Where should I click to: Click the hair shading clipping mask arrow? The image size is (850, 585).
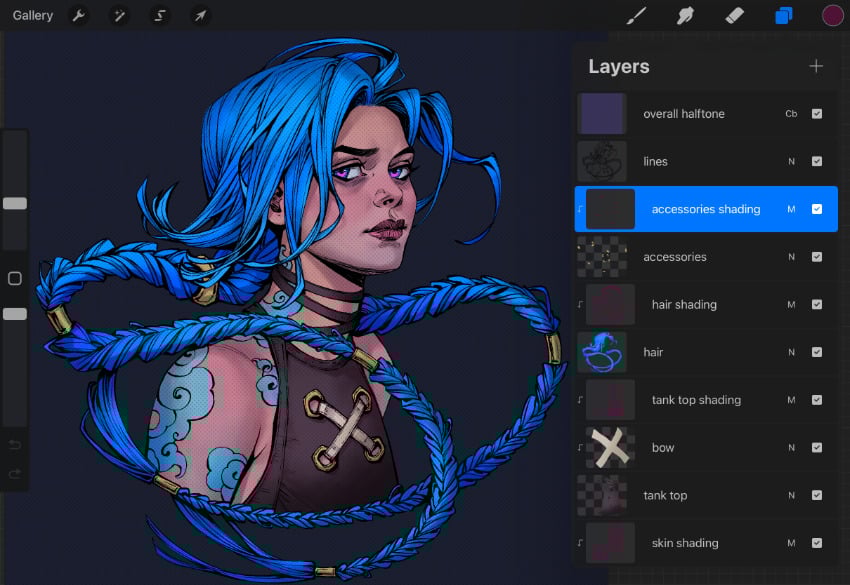580,305
